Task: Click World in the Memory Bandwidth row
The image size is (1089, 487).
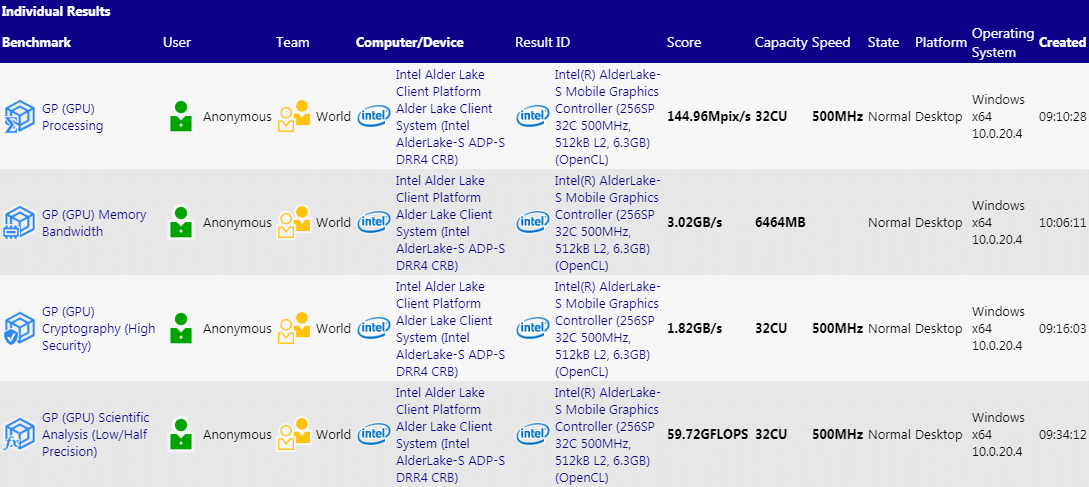Action: 333,223
